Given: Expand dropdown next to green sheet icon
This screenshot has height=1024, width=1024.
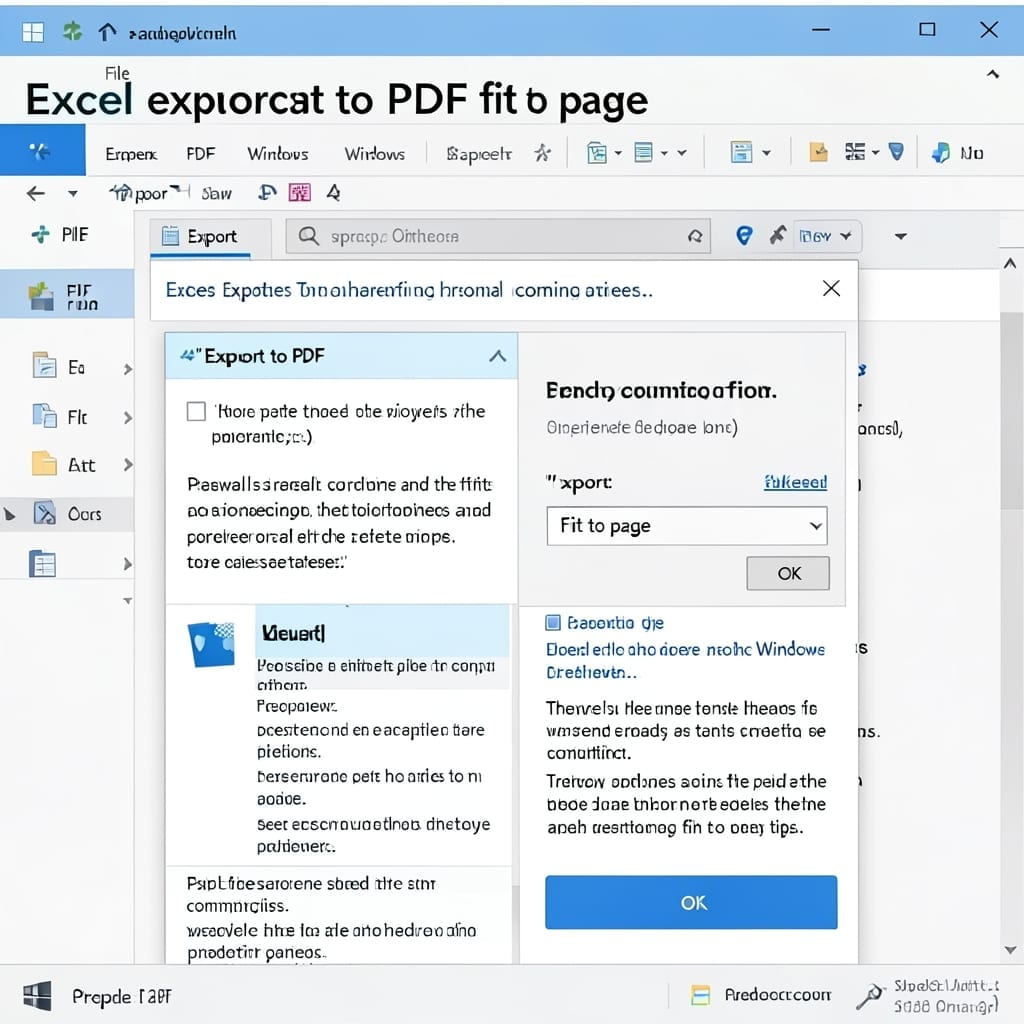Looking at the screenshot, I should point(618,153).
